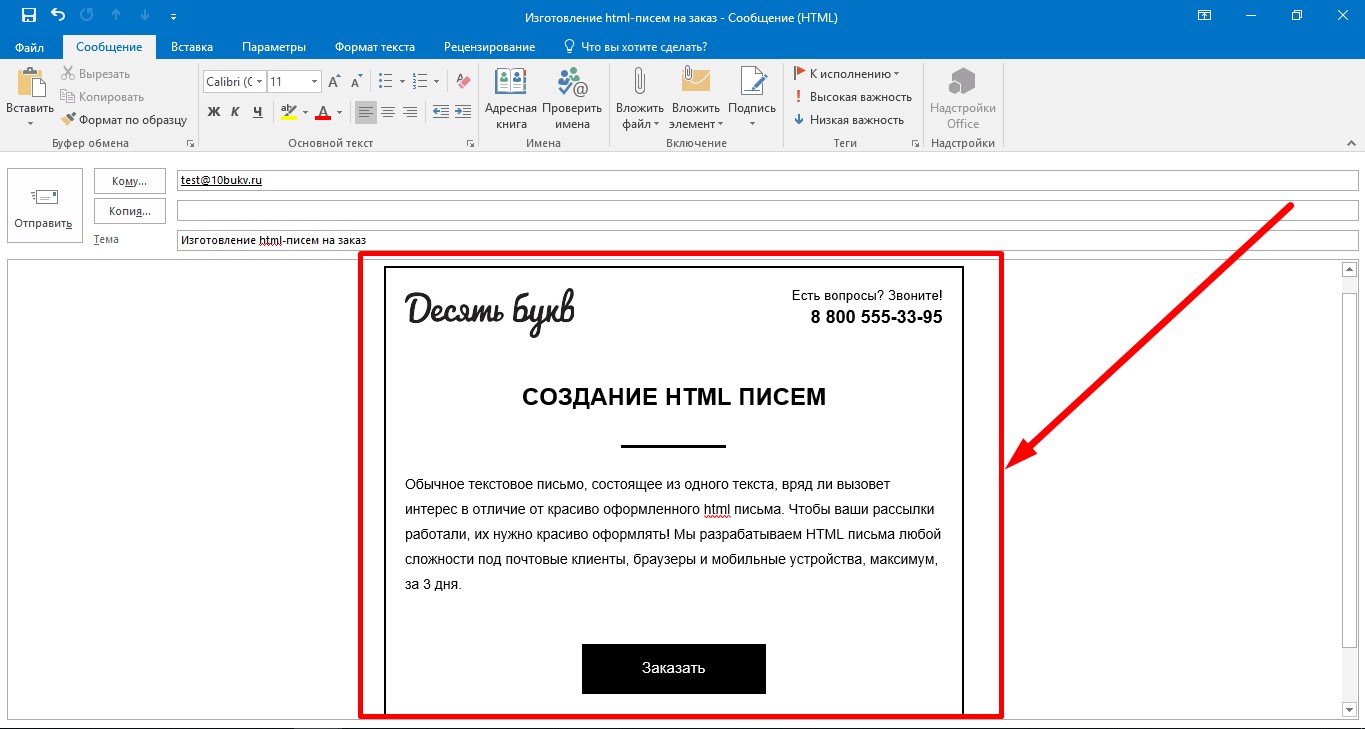Viewport: 1365px width, 729px height.
Task: Open the font size 11 dropdown
Action: [x=315, y=82]
